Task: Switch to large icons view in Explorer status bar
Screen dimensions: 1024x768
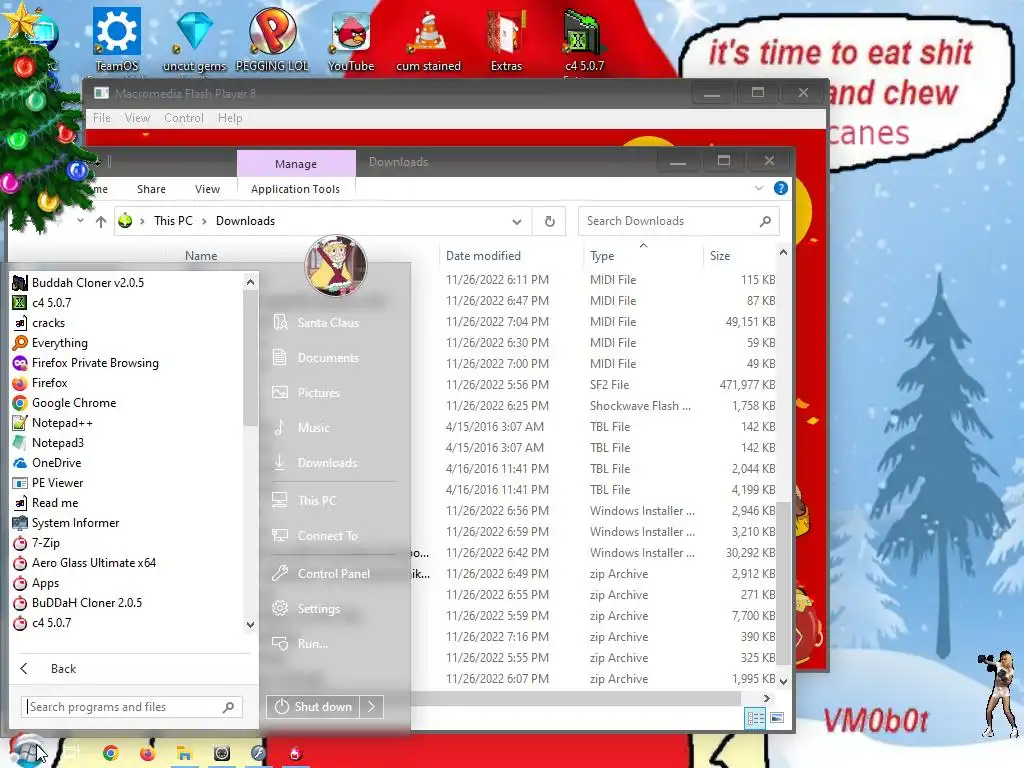Action: coord(776,718)
